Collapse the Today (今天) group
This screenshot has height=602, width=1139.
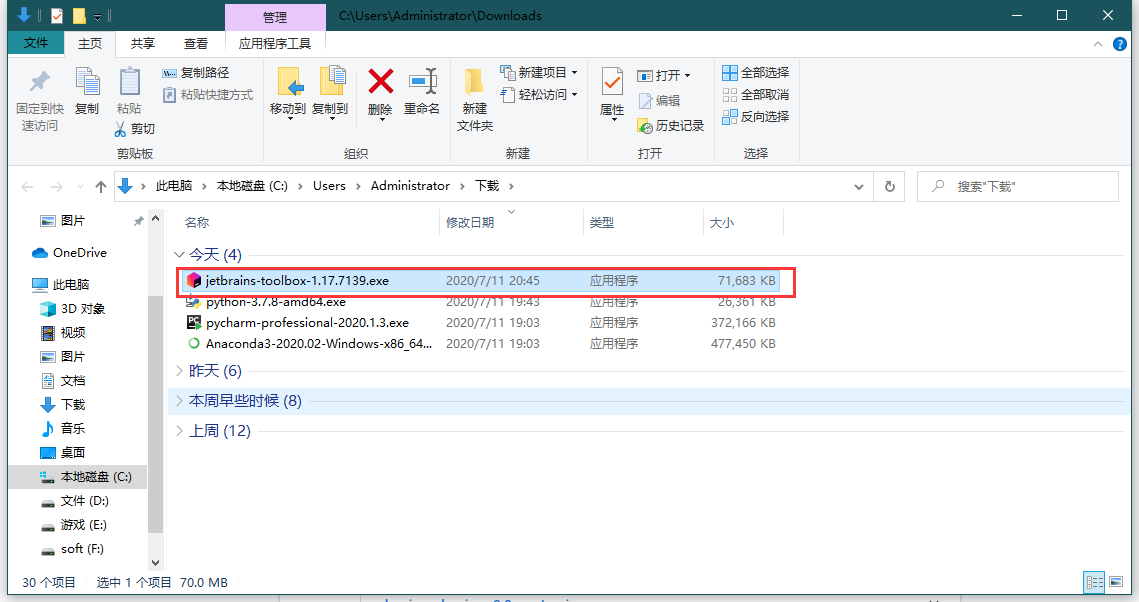(179, 255)
